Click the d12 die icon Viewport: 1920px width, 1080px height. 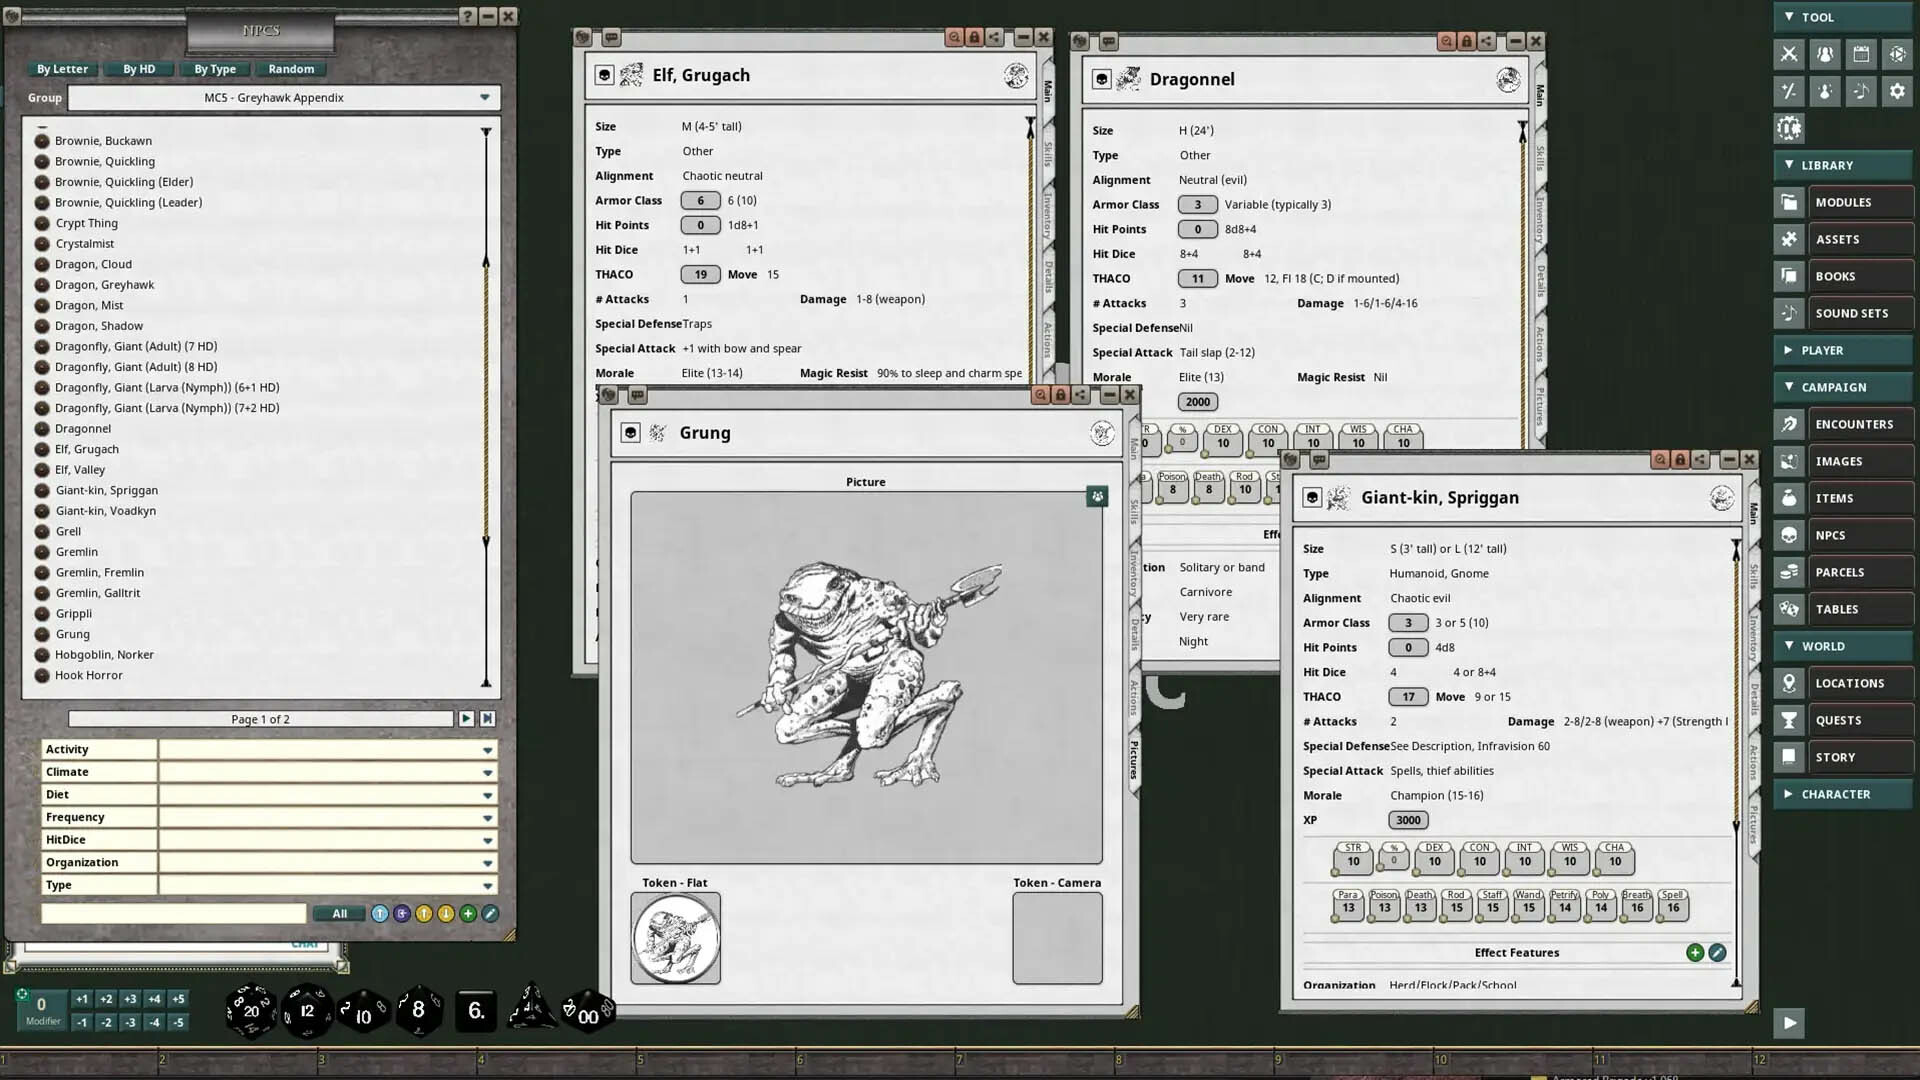click(307, 1010)
